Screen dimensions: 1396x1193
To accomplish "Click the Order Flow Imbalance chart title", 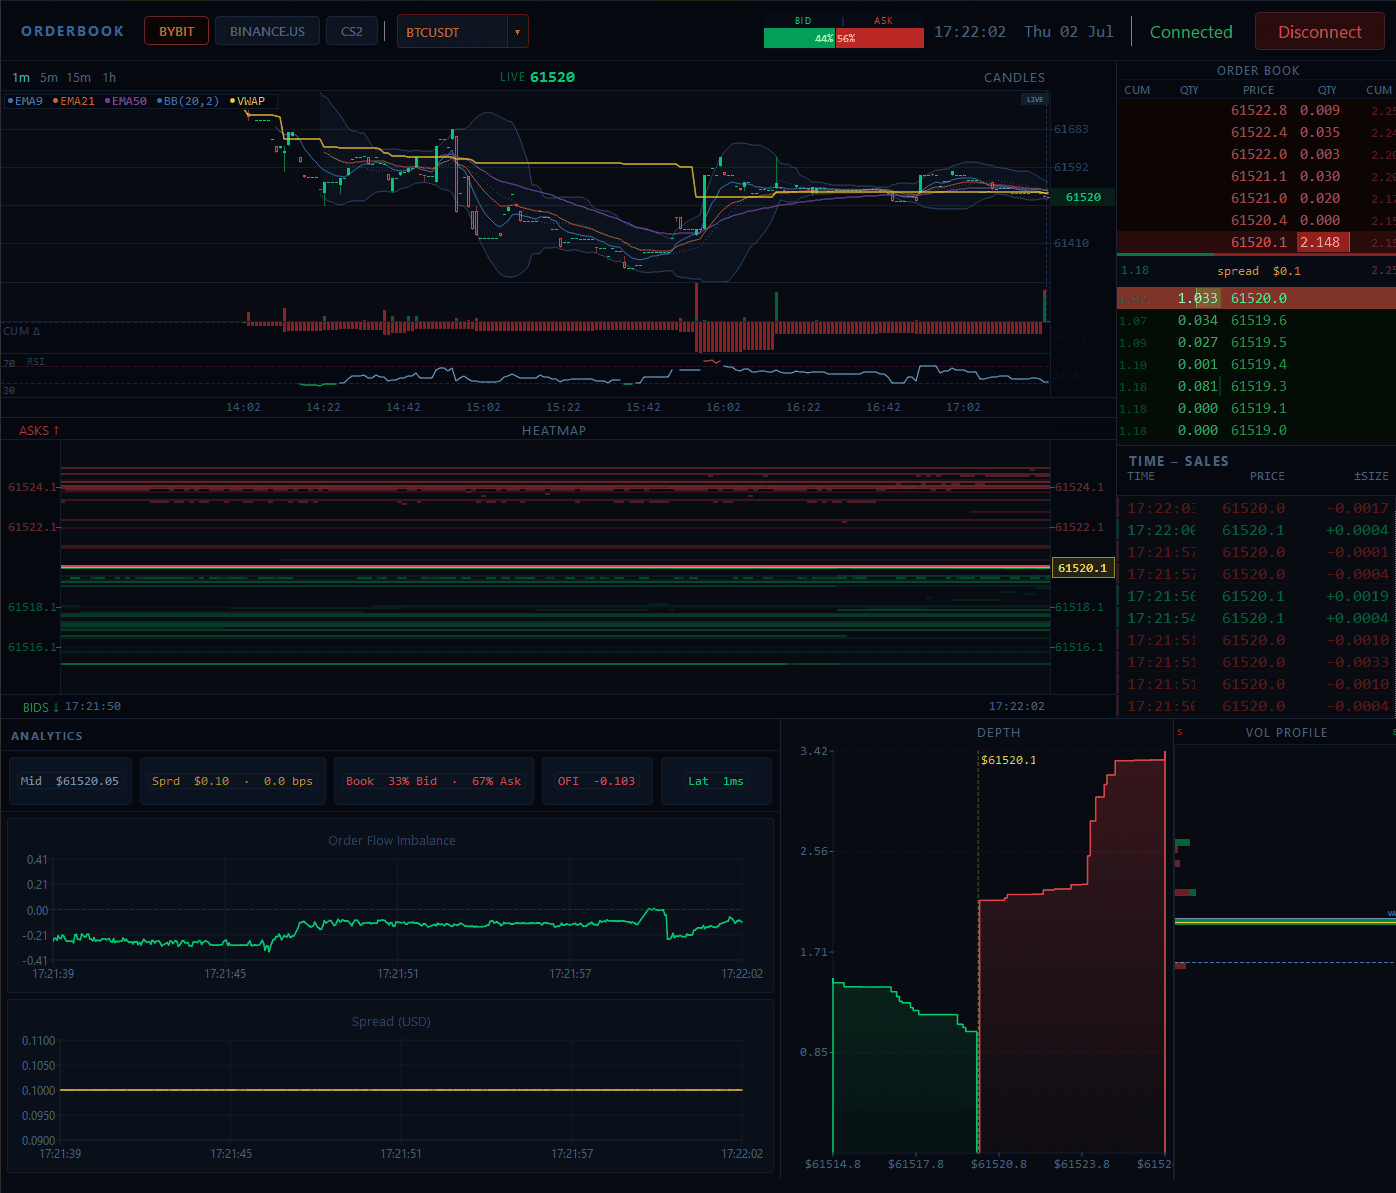I will (391, 840).
